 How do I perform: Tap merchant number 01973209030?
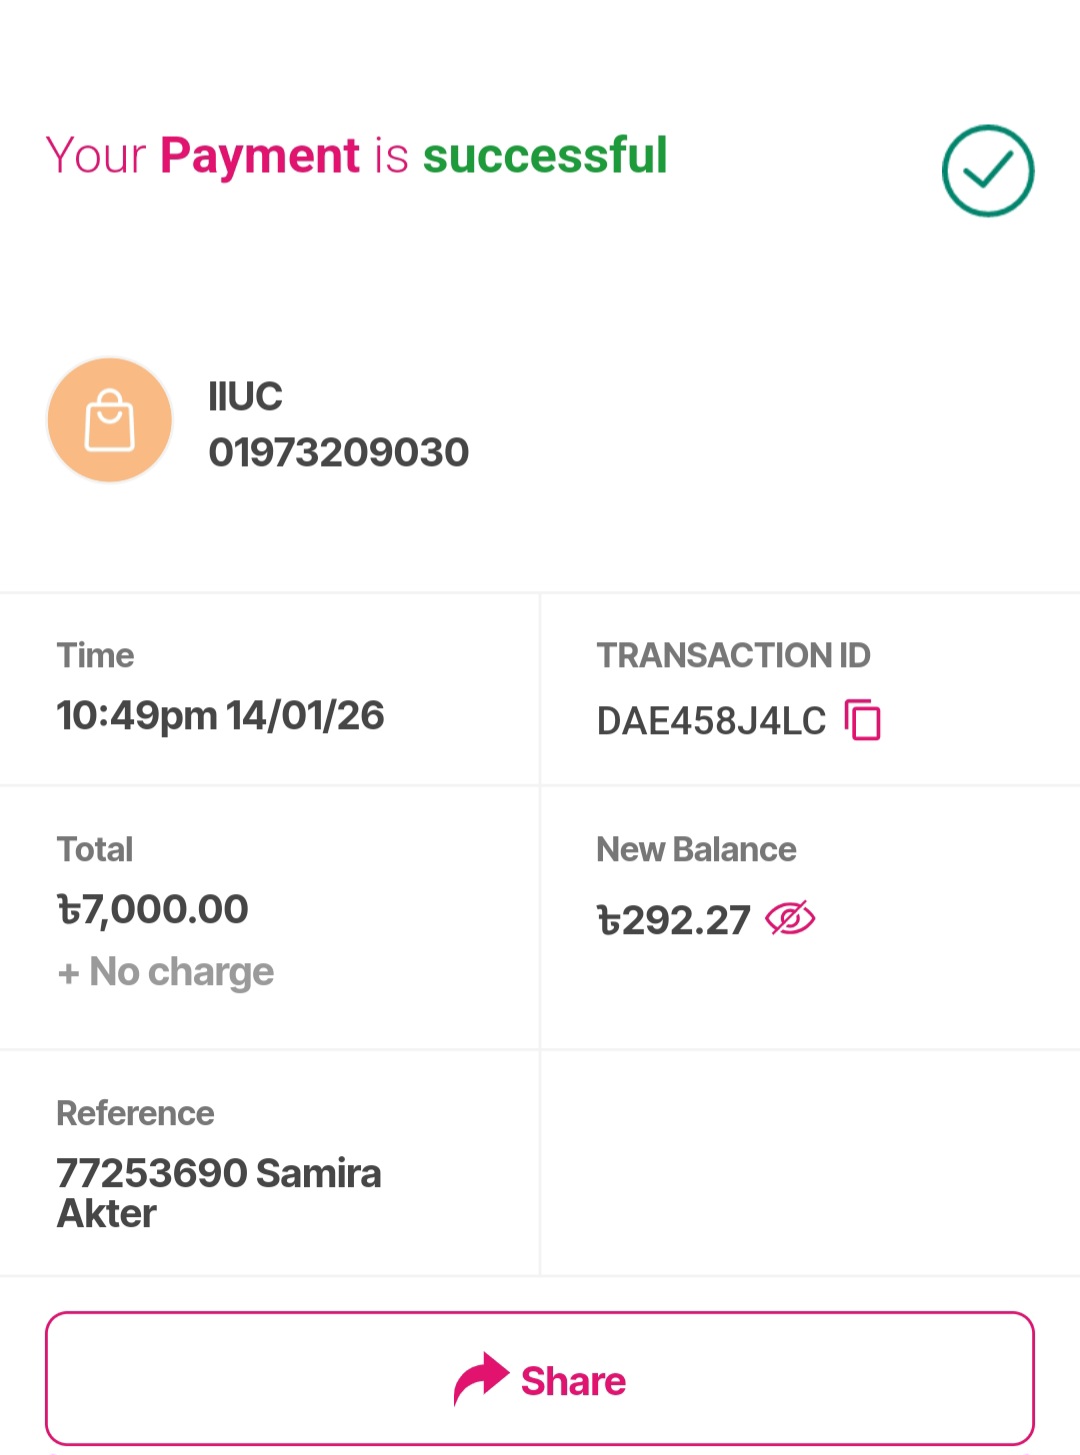pos(338,452)
